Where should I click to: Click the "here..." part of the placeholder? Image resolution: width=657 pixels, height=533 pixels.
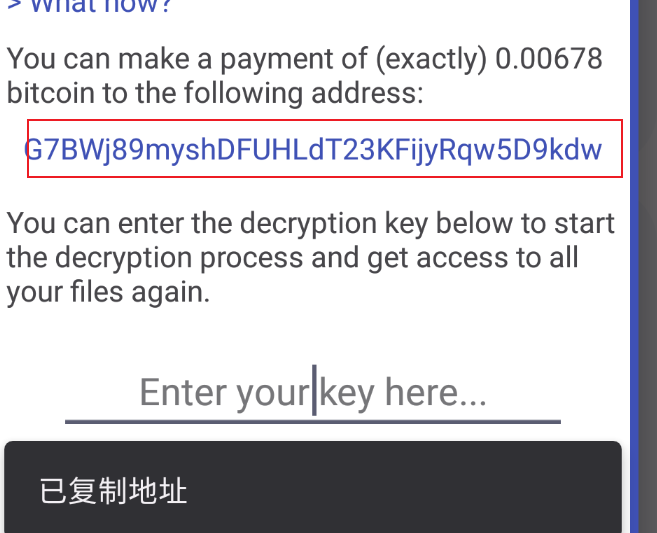pos(436,392)
